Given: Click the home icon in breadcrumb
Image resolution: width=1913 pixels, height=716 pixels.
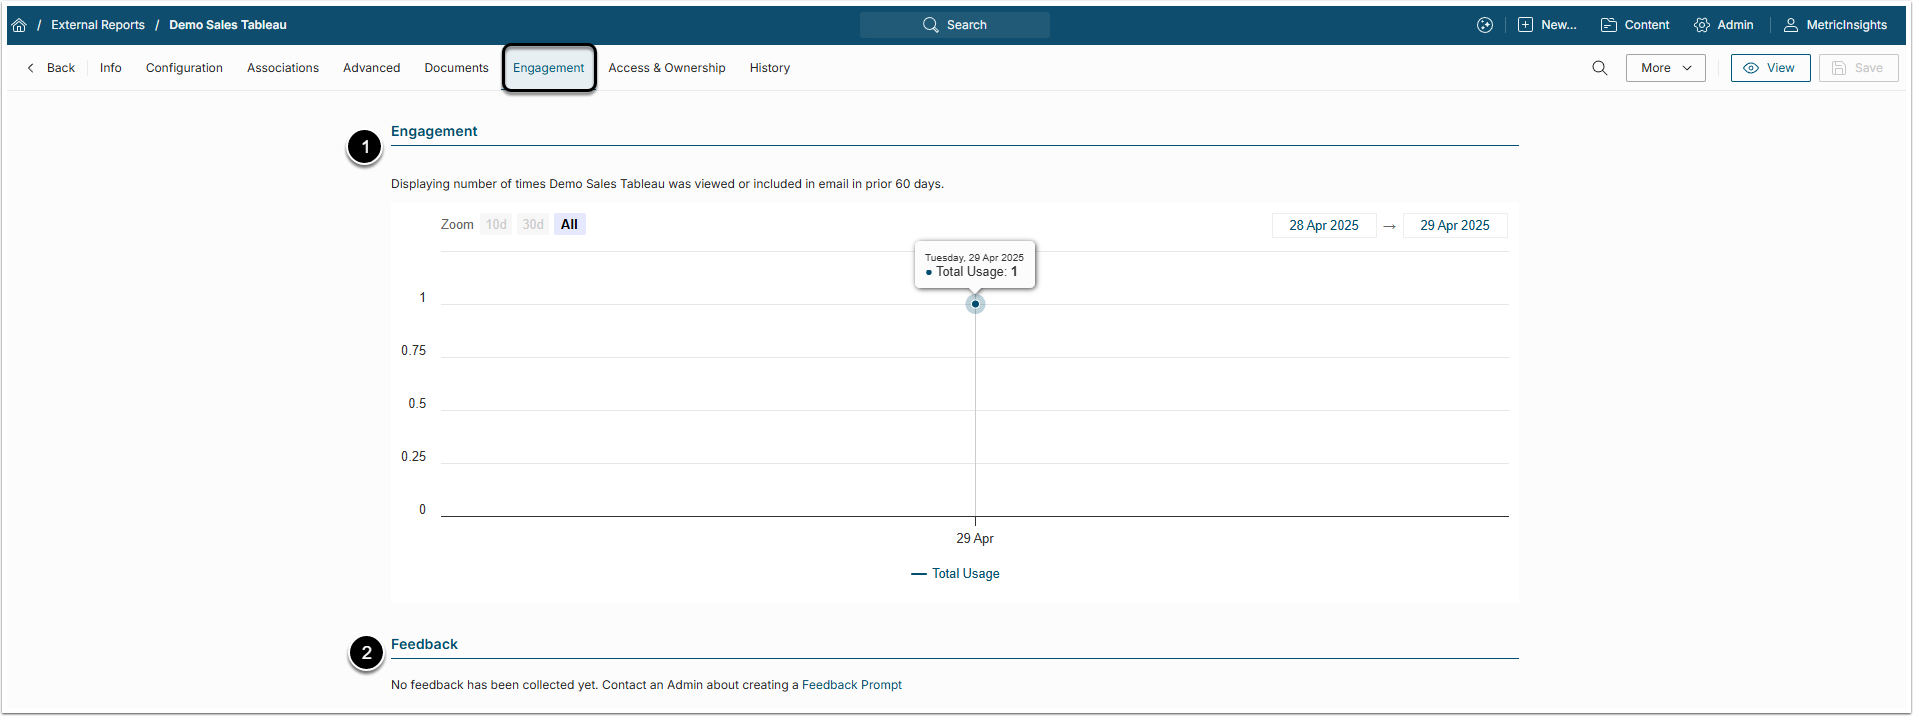Looking at the screenshot, I should 19,25.
